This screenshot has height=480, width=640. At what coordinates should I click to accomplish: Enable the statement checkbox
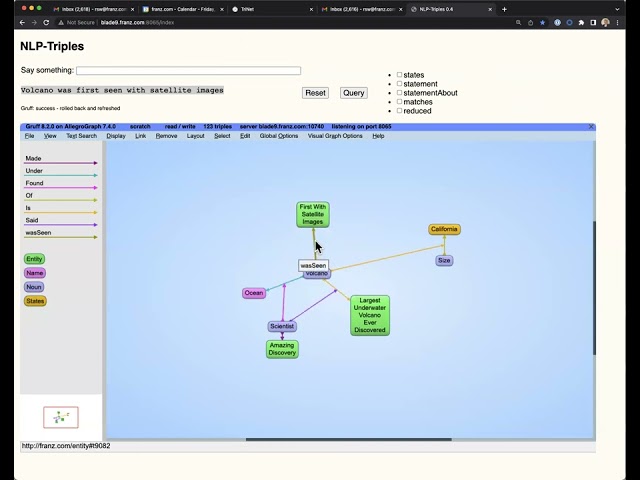click(399, 84)
